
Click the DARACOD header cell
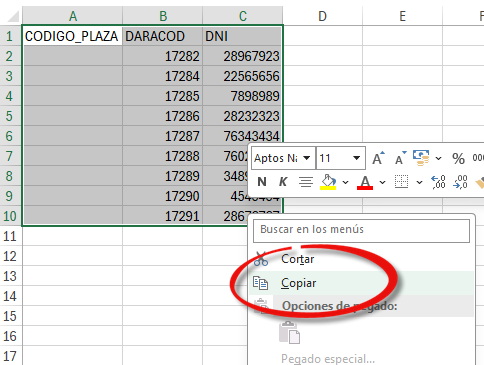pos(163,36)
